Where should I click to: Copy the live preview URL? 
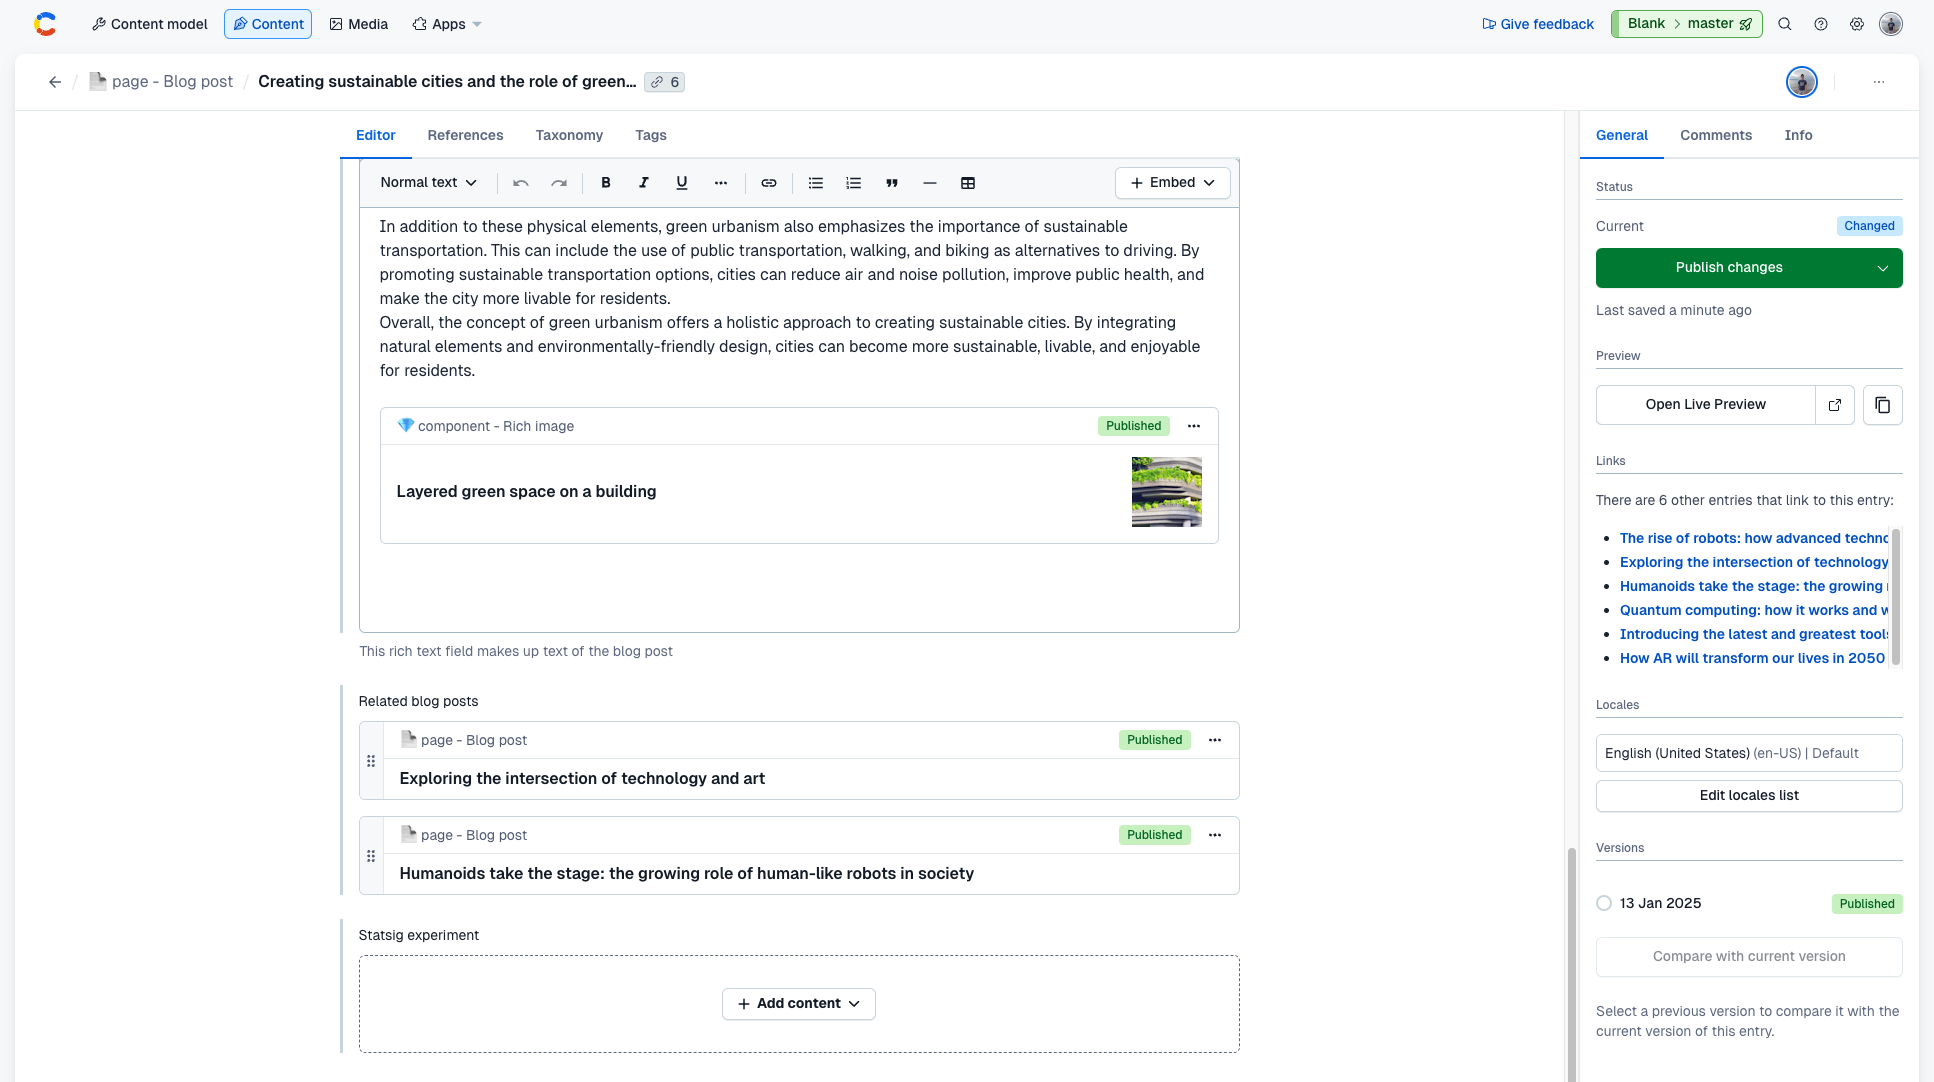point(1882,405)
